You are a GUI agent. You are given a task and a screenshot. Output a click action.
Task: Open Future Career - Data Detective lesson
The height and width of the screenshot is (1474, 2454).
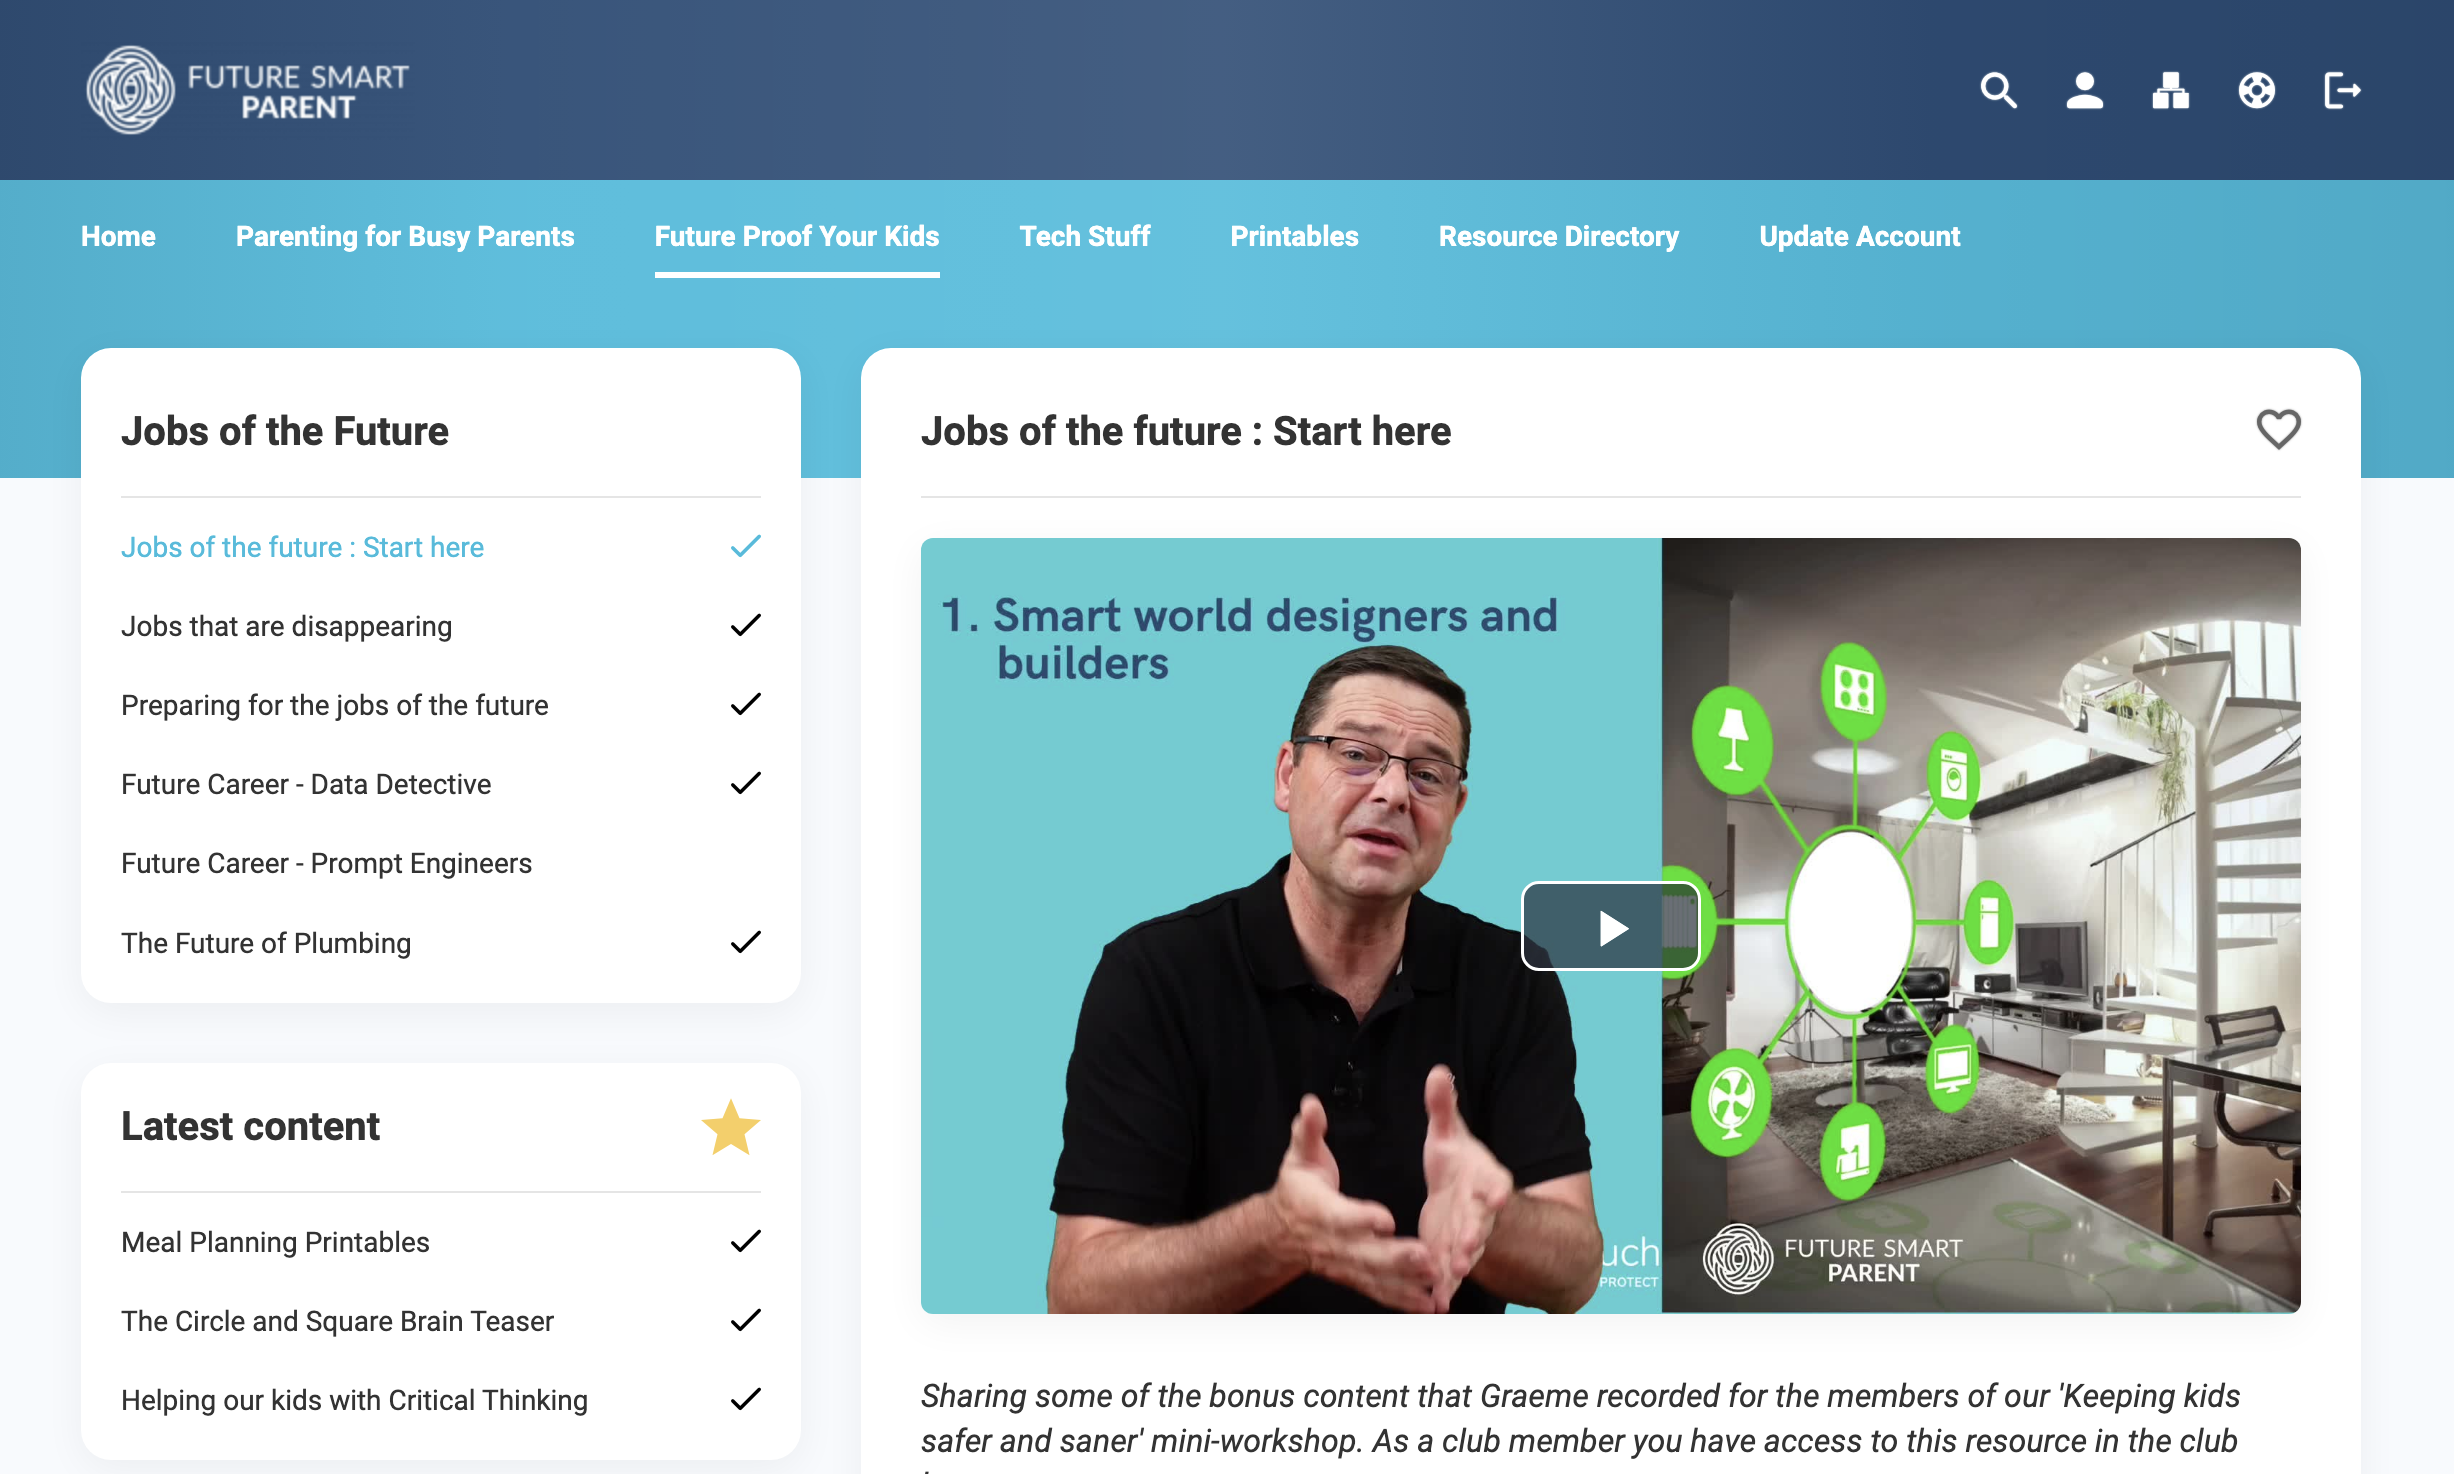[306, 784]
